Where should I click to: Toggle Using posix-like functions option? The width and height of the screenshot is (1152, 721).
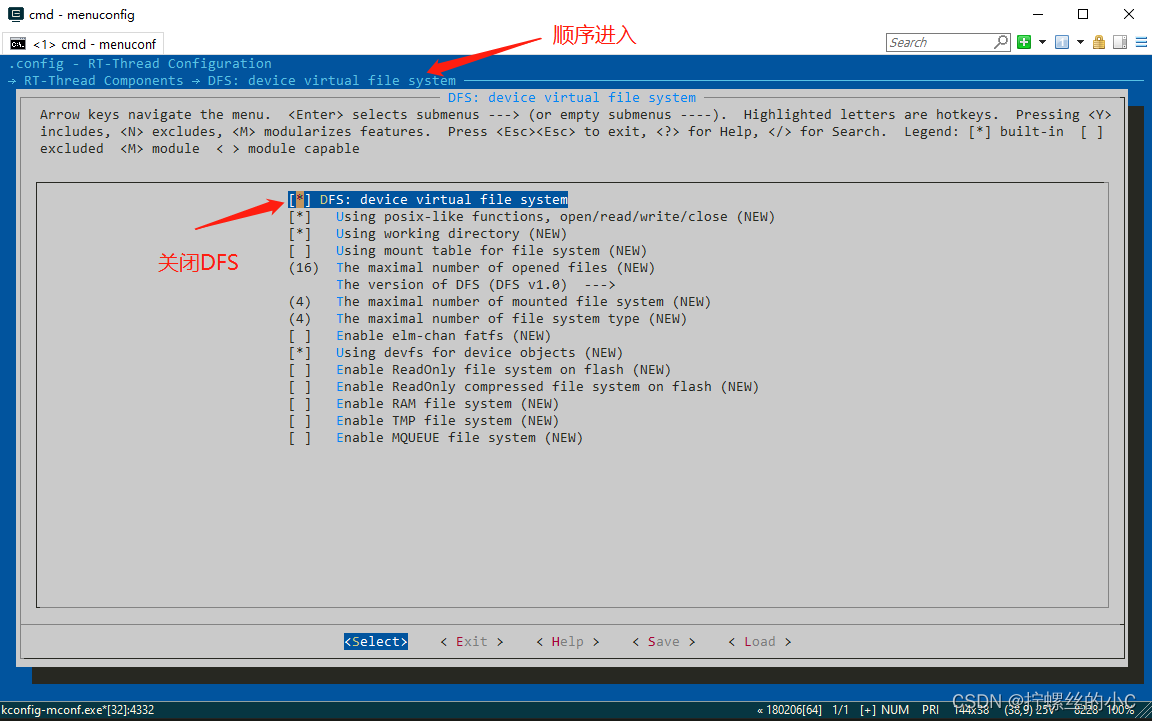532,217
